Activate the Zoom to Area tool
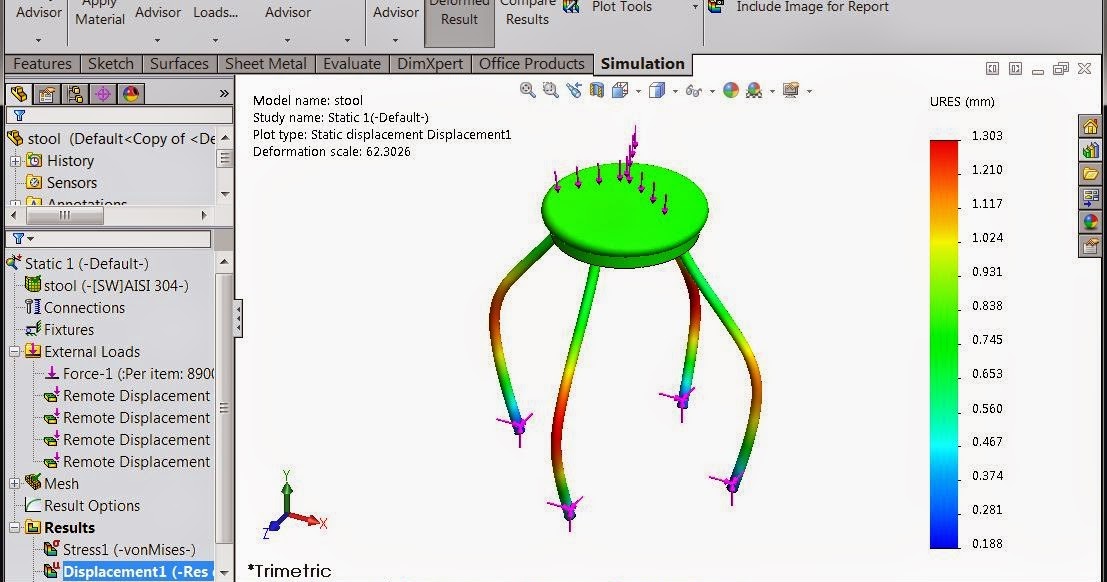 tap(550, 89)
